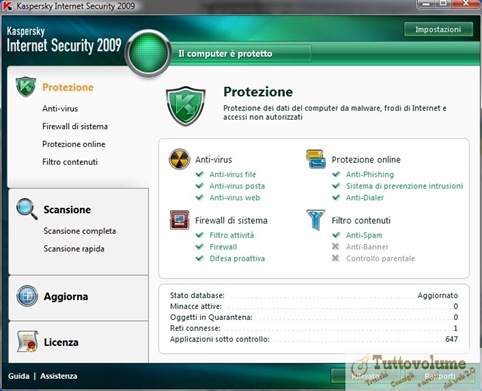Click the large green shield in main panel
This screenshot has width=482, height=391.
click(x=185, y=106)
